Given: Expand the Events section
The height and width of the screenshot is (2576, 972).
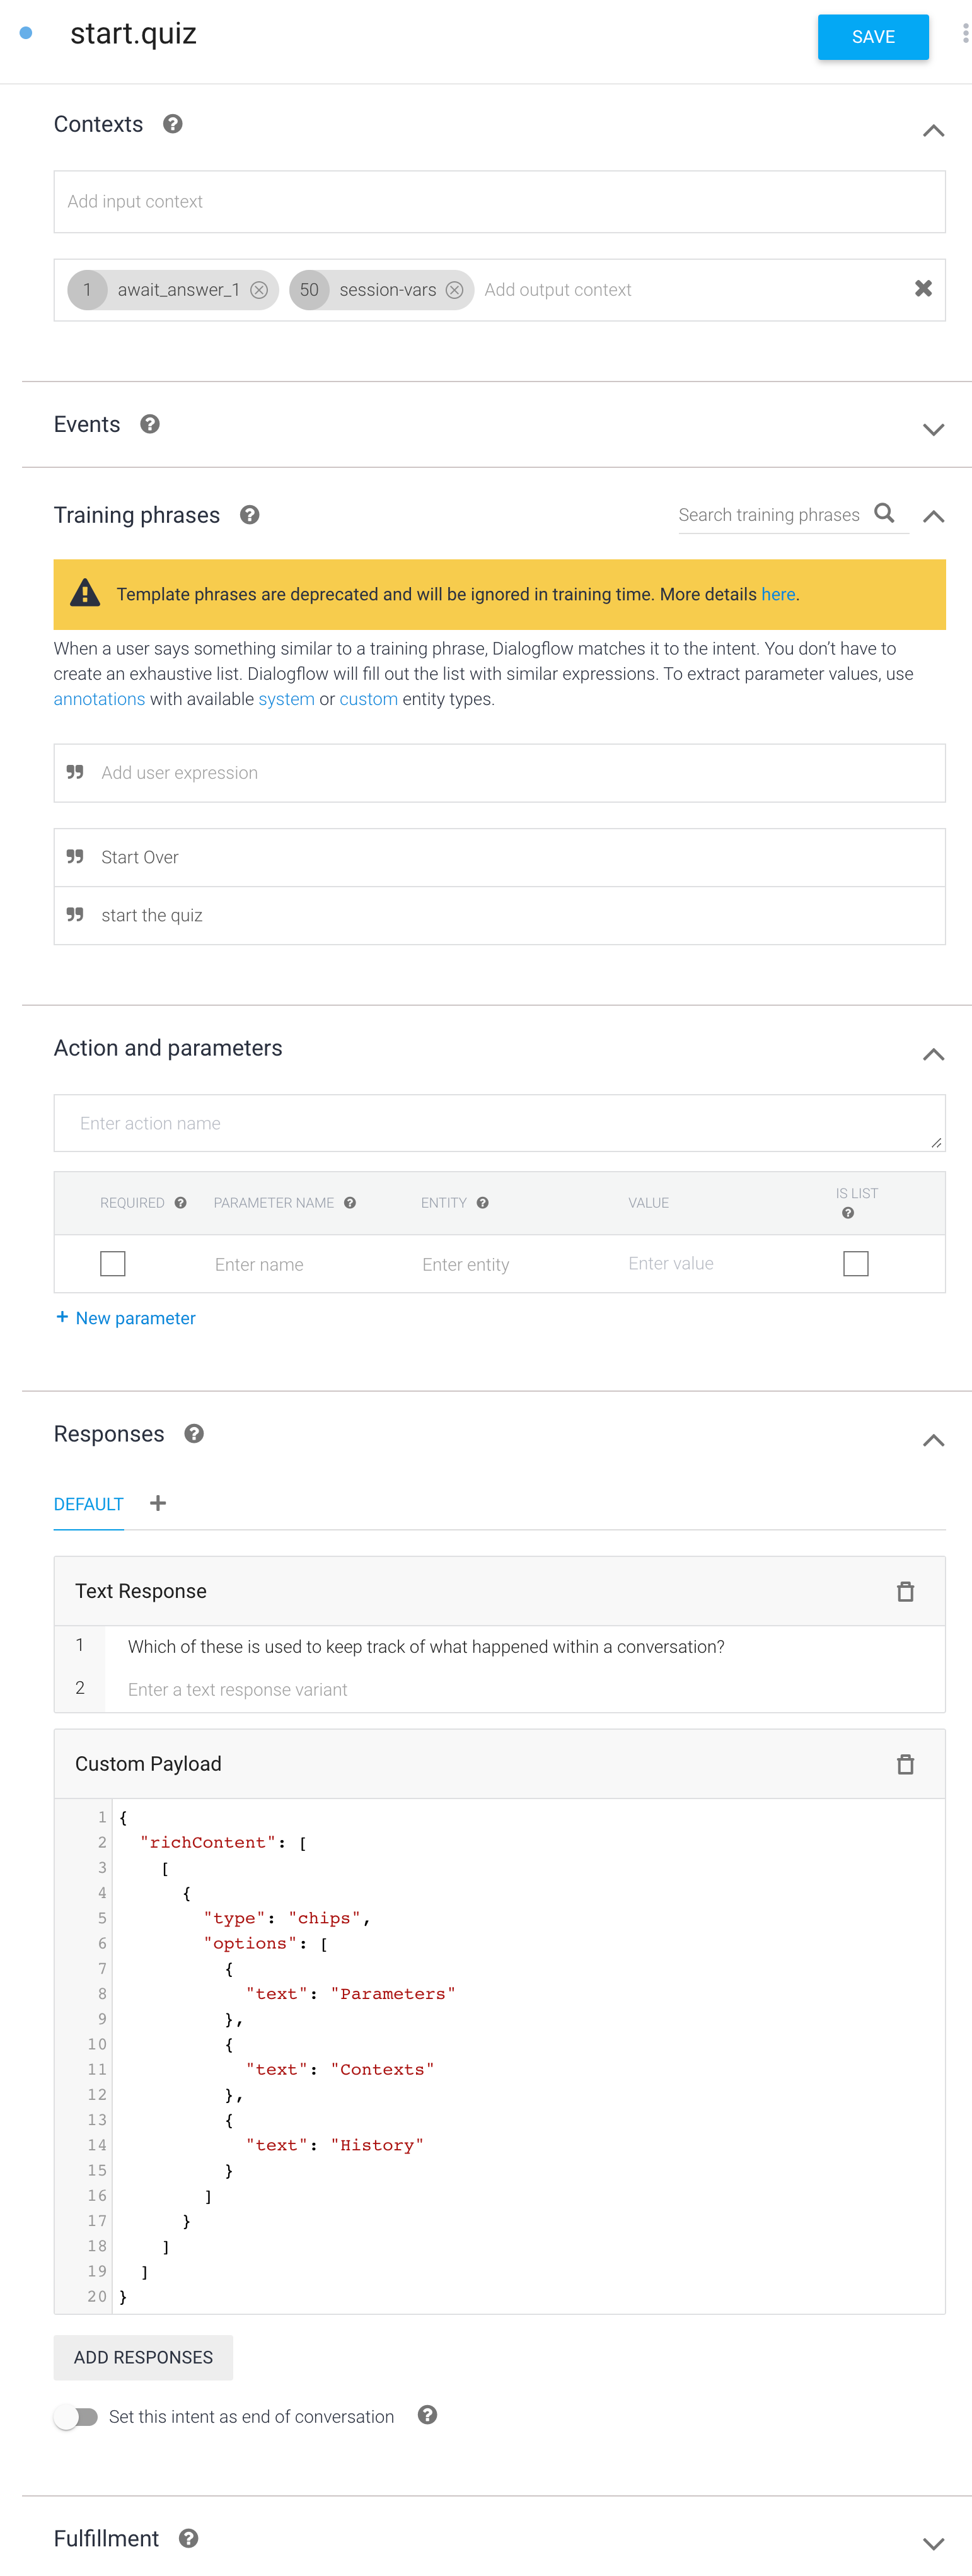Looking at the screenshot, I should coord(932,430).
